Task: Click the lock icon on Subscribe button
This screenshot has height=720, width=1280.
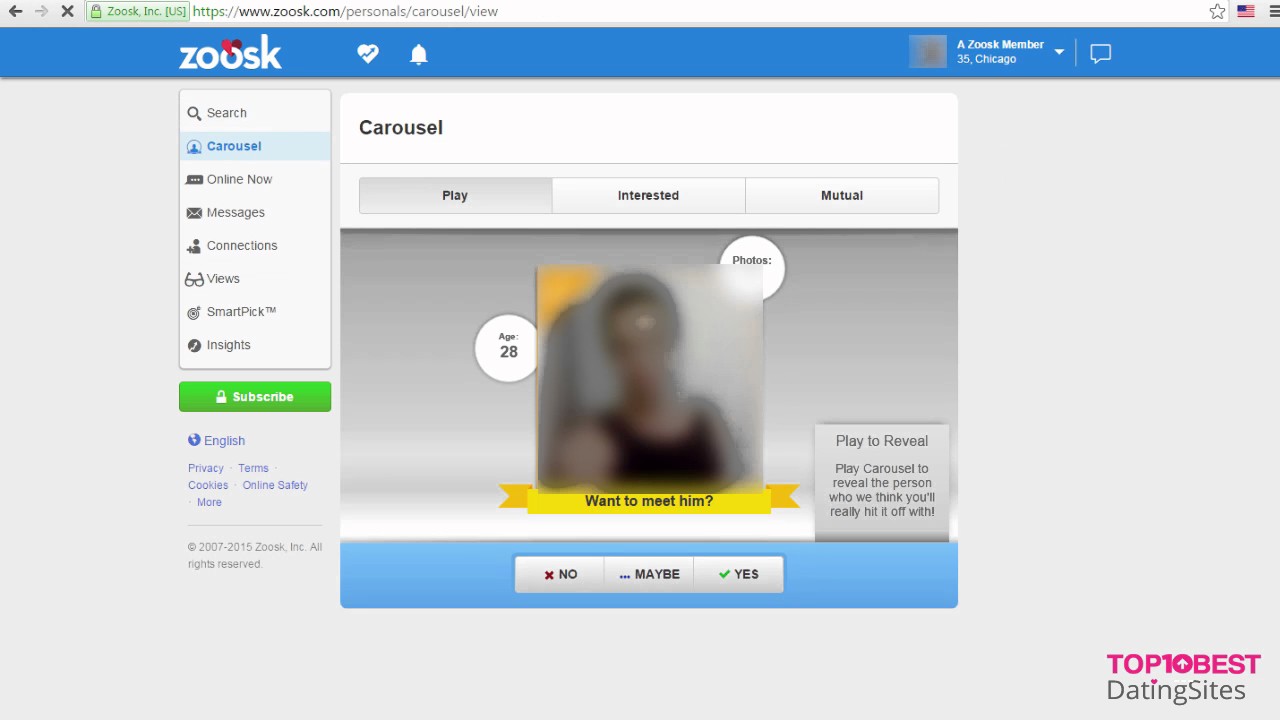Action: pos(221,397)
